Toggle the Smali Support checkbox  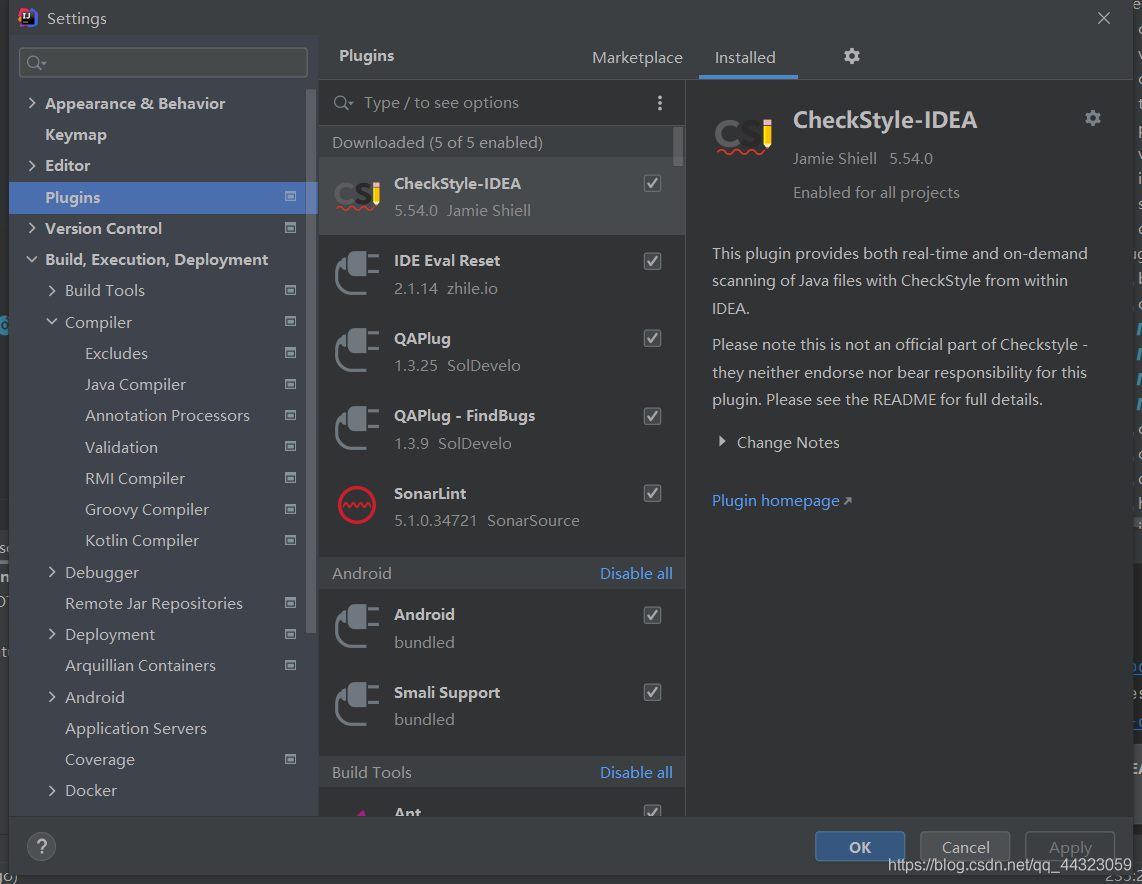[x=653, y=692]
